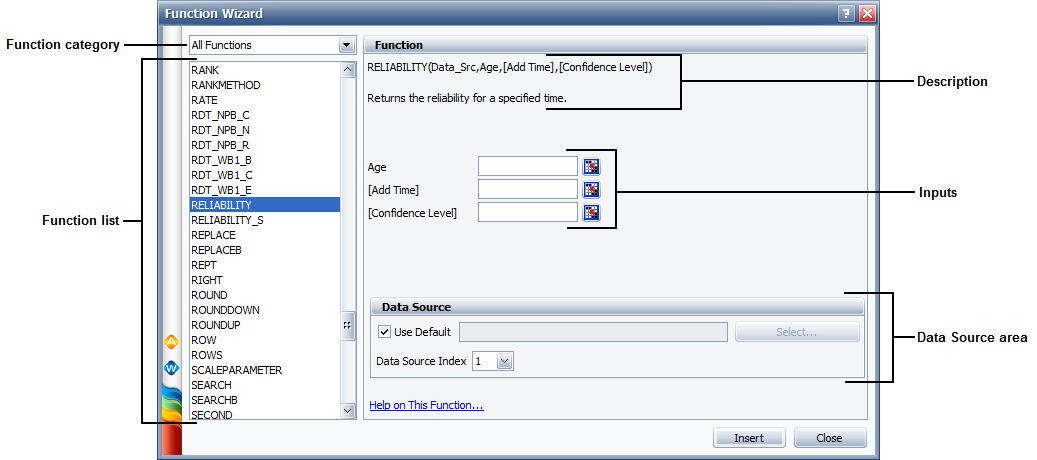The height and width of the screenshot is (460, 1037).
Task: Click the orange 'A' icon in the sidebar
Action: [171, 342]
